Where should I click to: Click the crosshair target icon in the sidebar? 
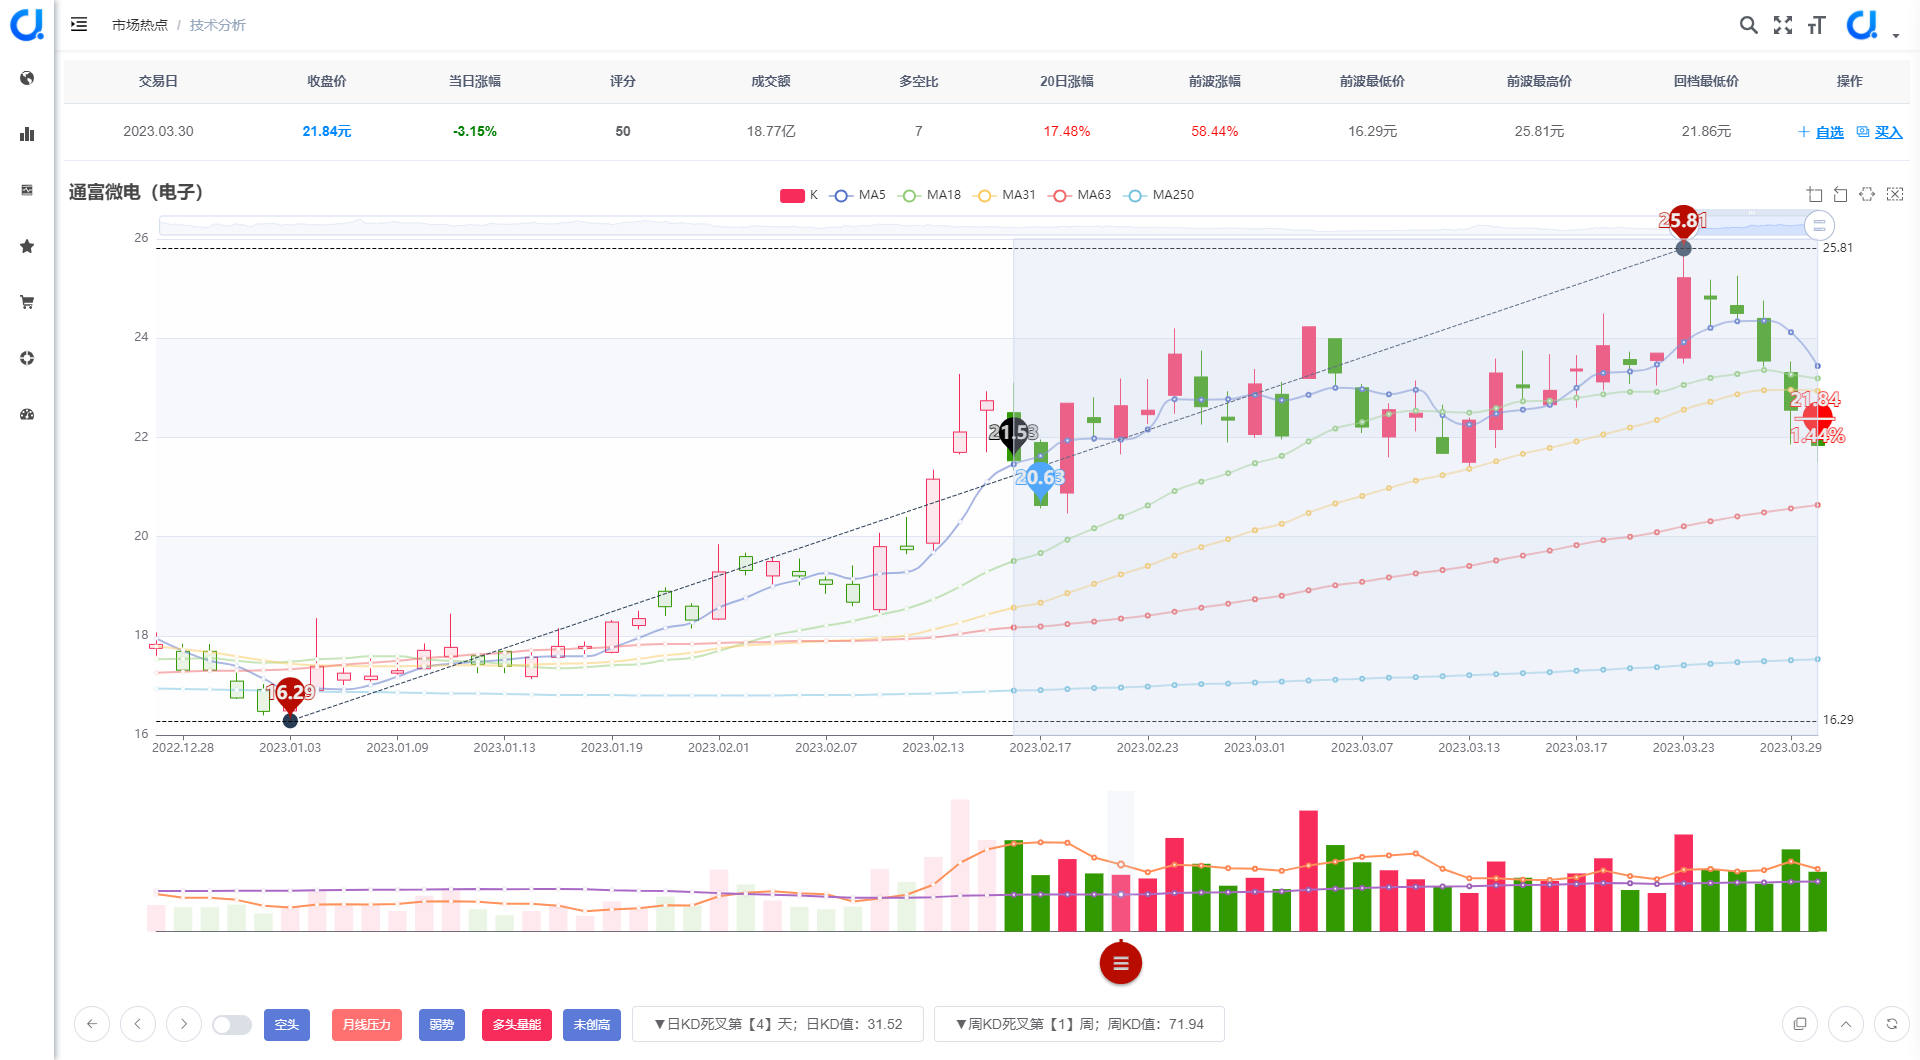[27, 358]
